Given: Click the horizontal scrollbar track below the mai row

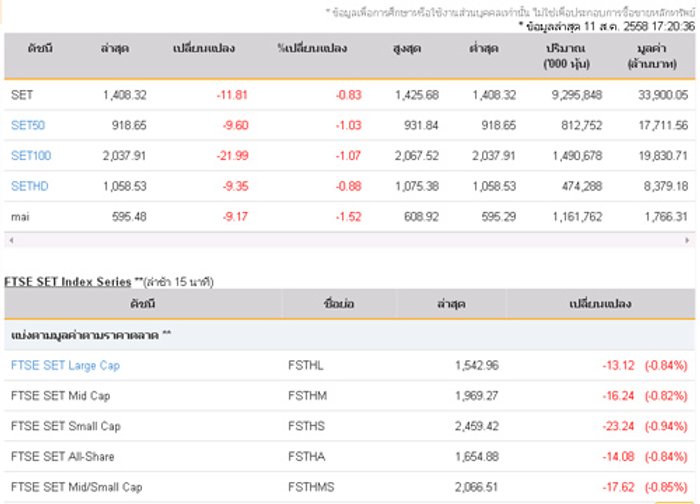Looking at the screenshot, I should pos(350,241).
